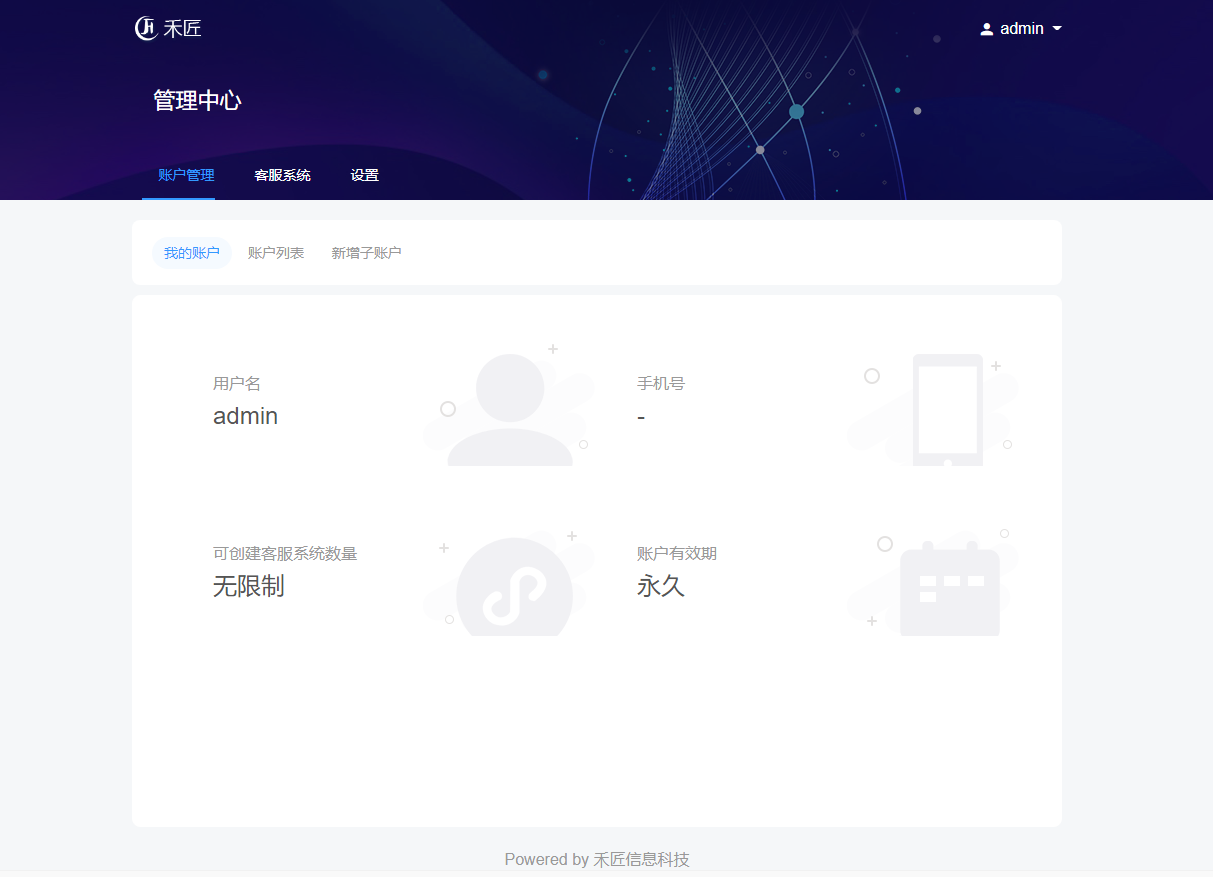This screenshot has height=877, width=1213.
Task: Select the 我的账户 sub-tab
Action: pyautogui.click(x=192, y=253)
